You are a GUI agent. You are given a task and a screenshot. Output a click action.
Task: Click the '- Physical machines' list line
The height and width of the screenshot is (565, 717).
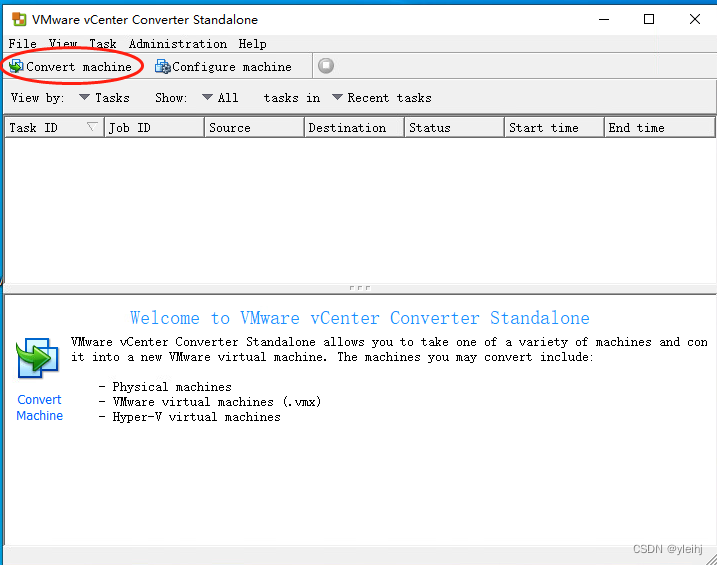pyautogui.click(x=165, y=387)
